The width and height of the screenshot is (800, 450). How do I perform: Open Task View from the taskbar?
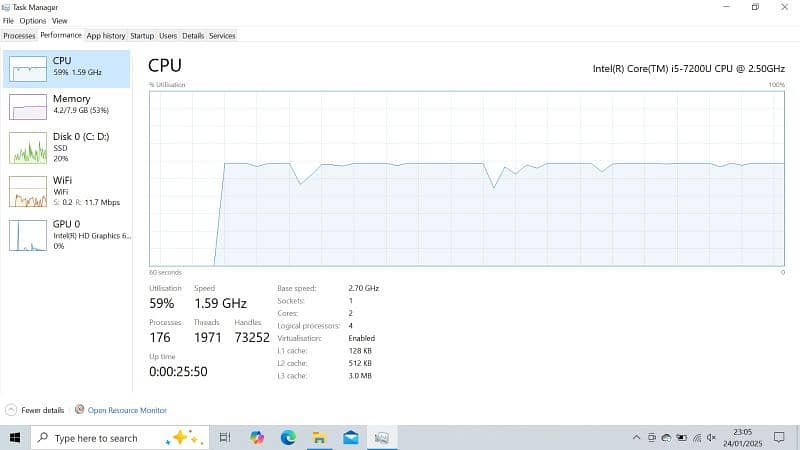pos(225,437)
